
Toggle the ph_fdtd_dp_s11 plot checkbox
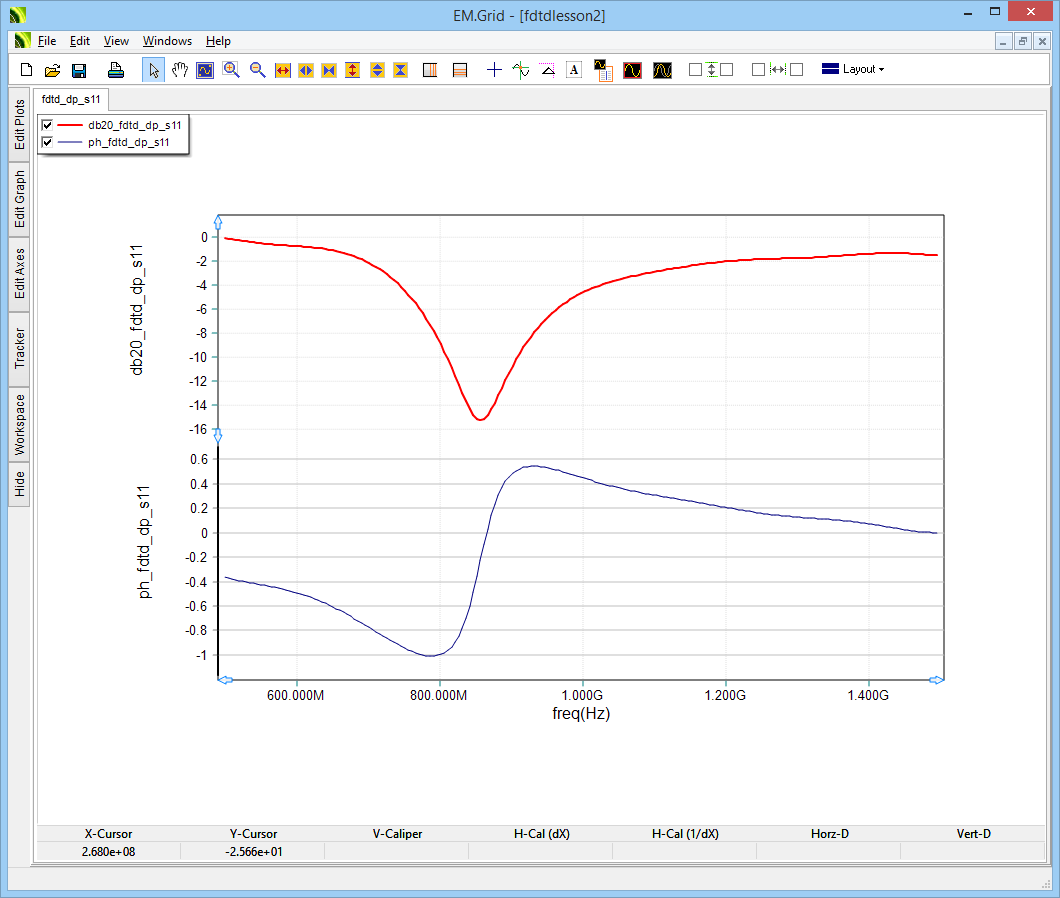coord(47,143)
